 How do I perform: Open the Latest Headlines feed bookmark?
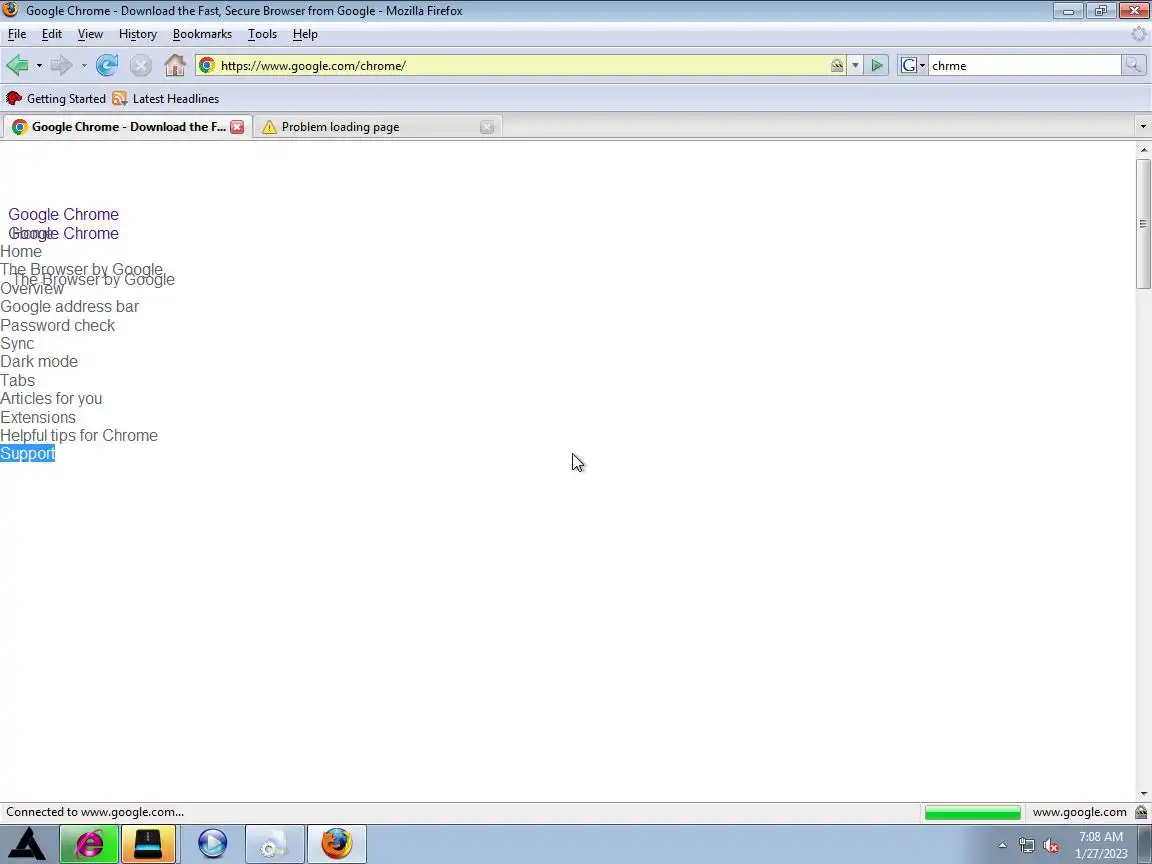[x=166, y=98]
